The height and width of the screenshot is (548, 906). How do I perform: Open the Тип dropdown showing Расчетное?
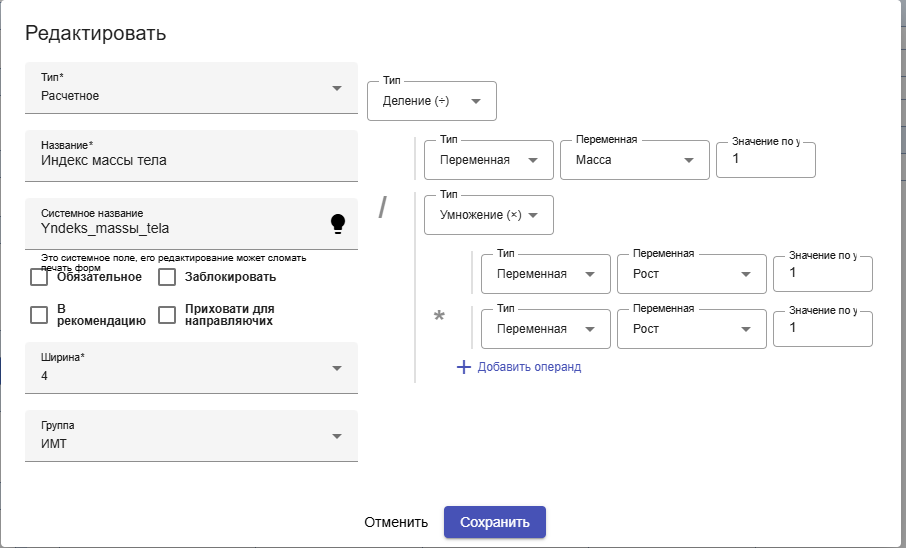point(191,88)
